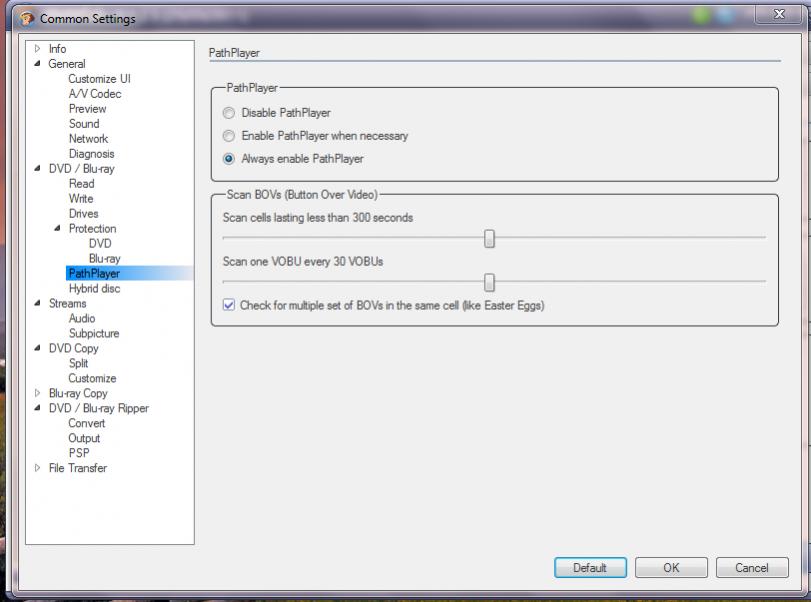Select Enable PathPlayer when necessary option
The image size is (811, 602).
tap(229, 136)
